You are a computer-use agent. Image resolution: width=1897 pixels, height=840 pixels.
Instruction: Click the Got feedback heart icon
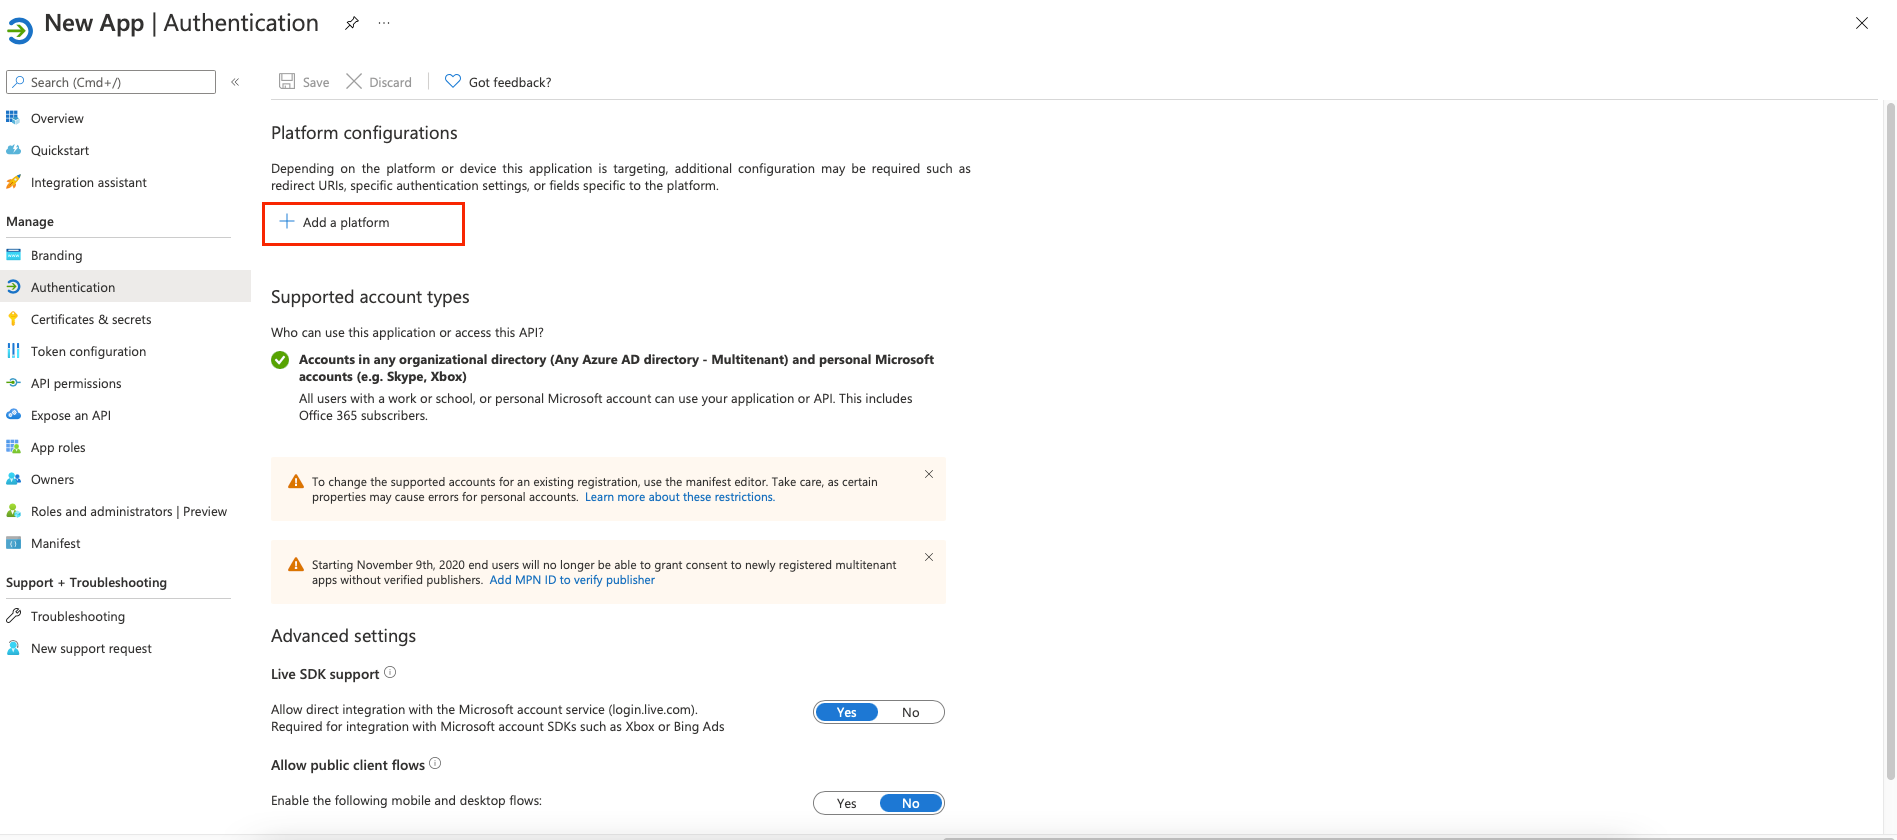(453, 82)
